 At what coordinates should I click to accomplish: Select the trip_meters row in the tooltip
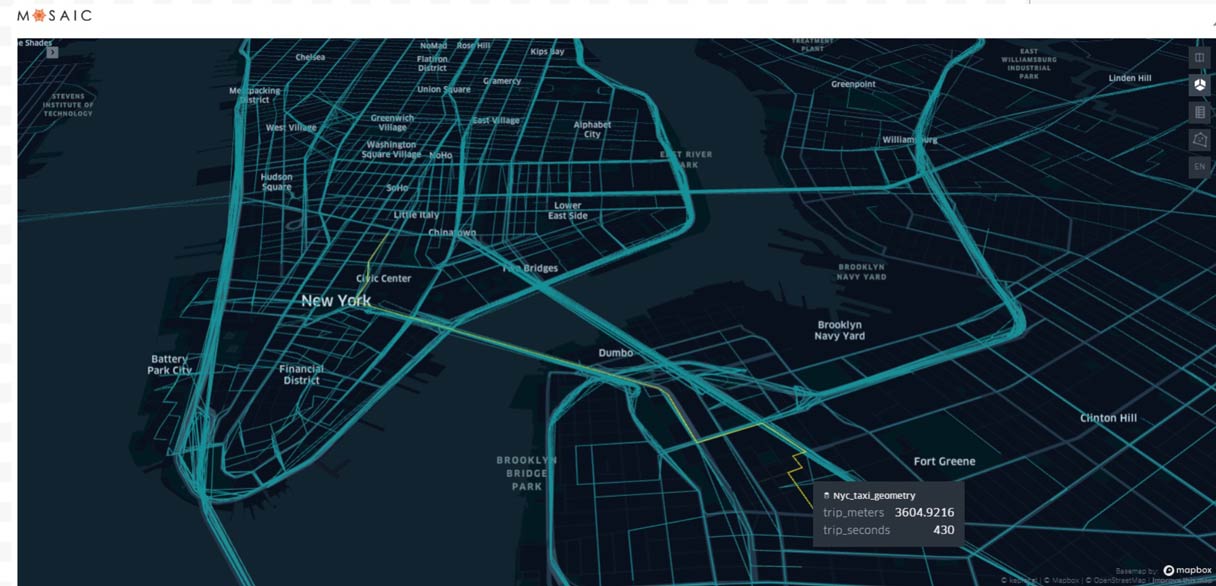[885, 512]
